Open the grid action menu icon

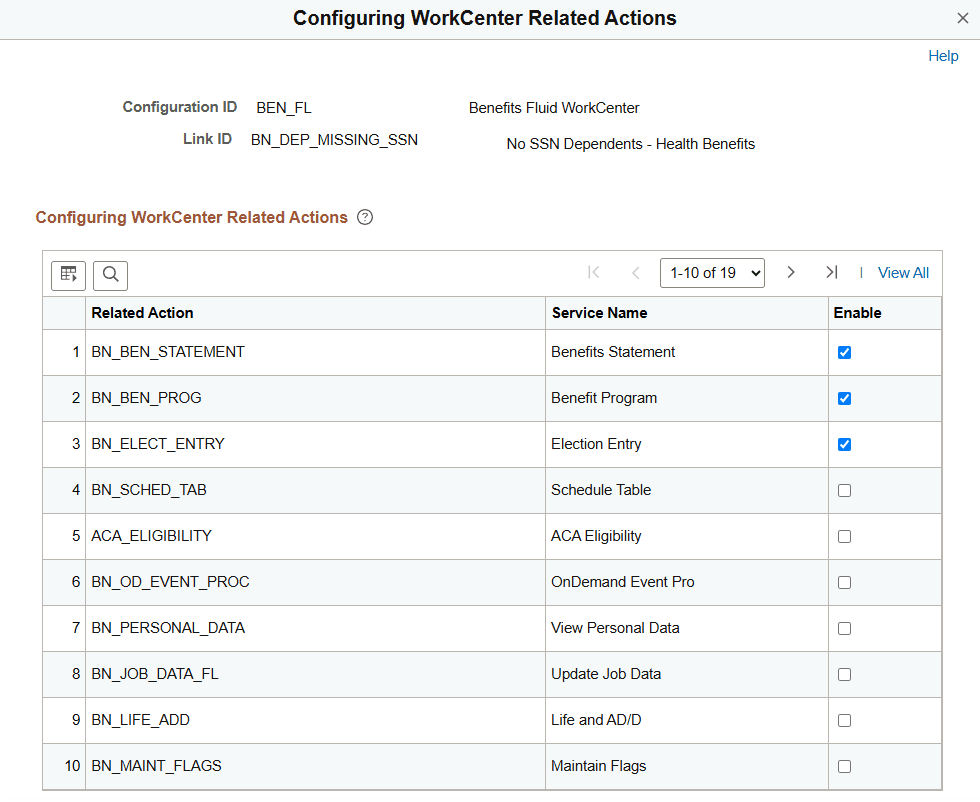point(68,275)
